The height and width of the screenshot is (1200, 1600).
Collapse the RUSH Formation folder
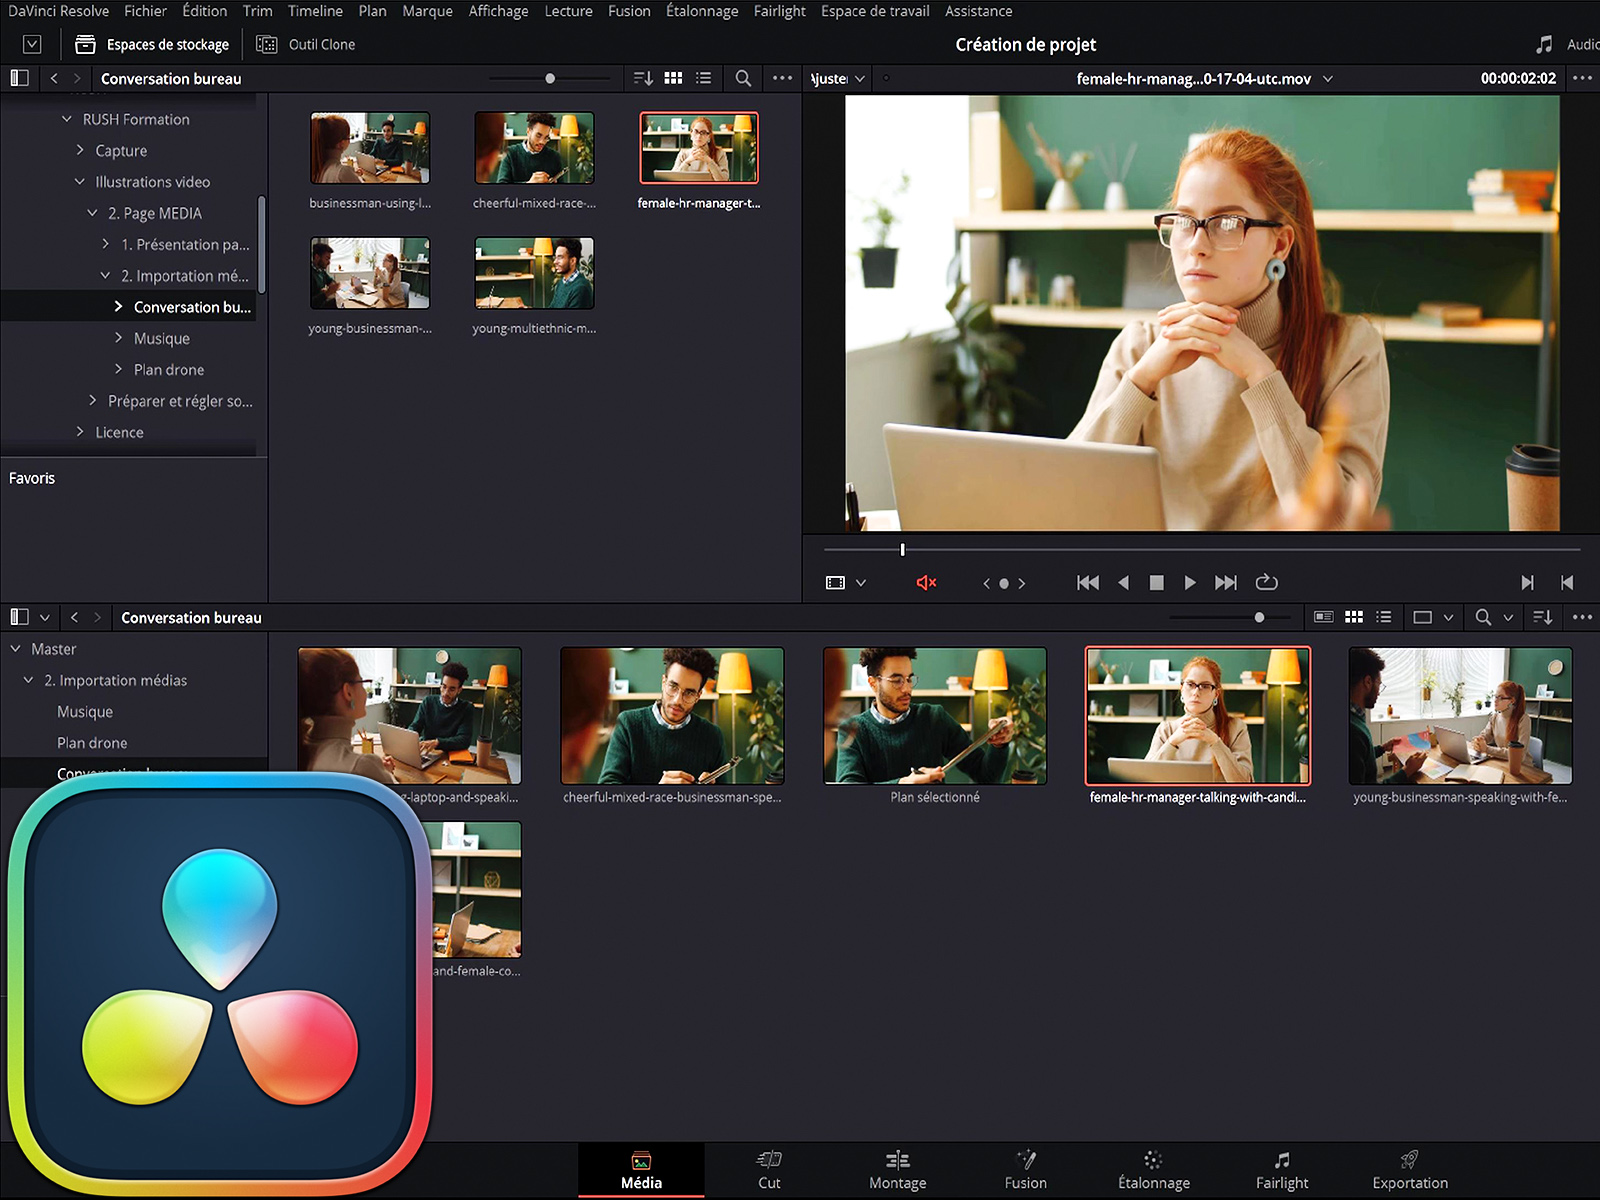coord(67,119)
